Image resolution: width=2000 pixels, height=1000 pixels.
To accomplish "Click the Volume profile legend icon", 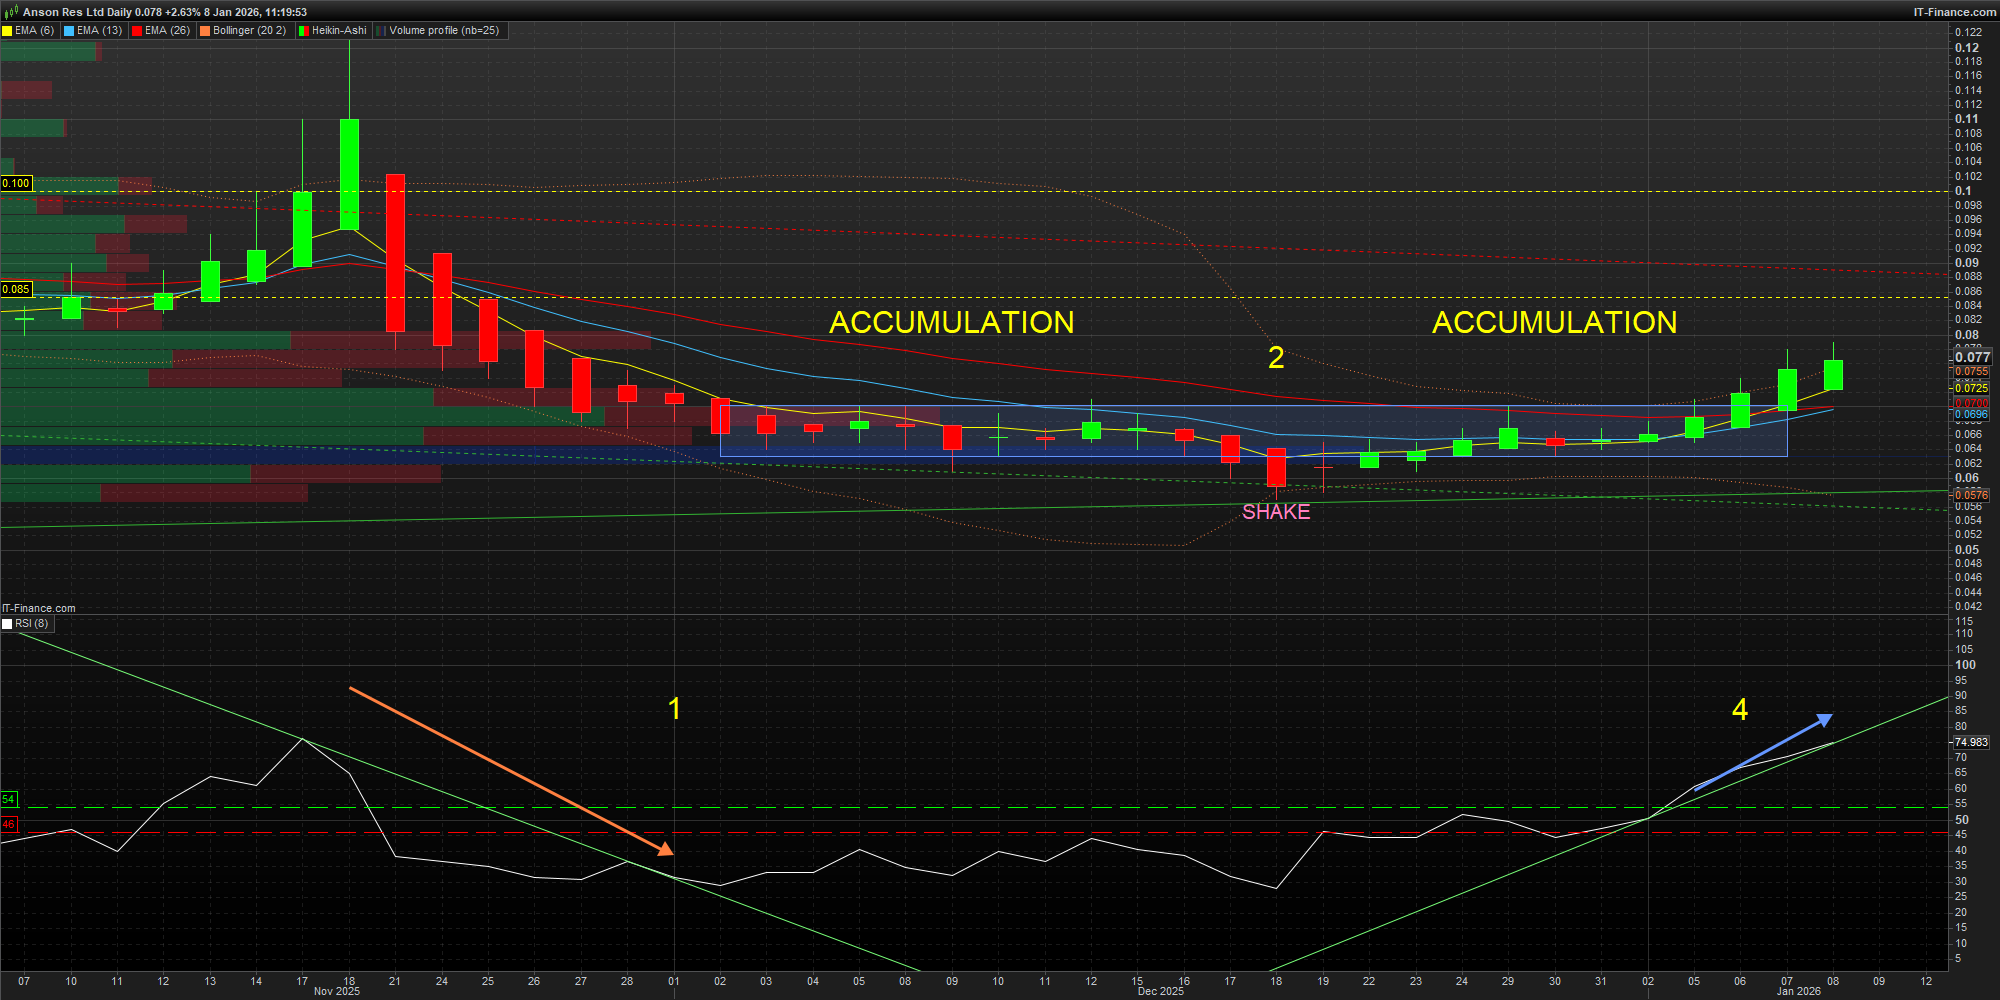I will 381,31.
